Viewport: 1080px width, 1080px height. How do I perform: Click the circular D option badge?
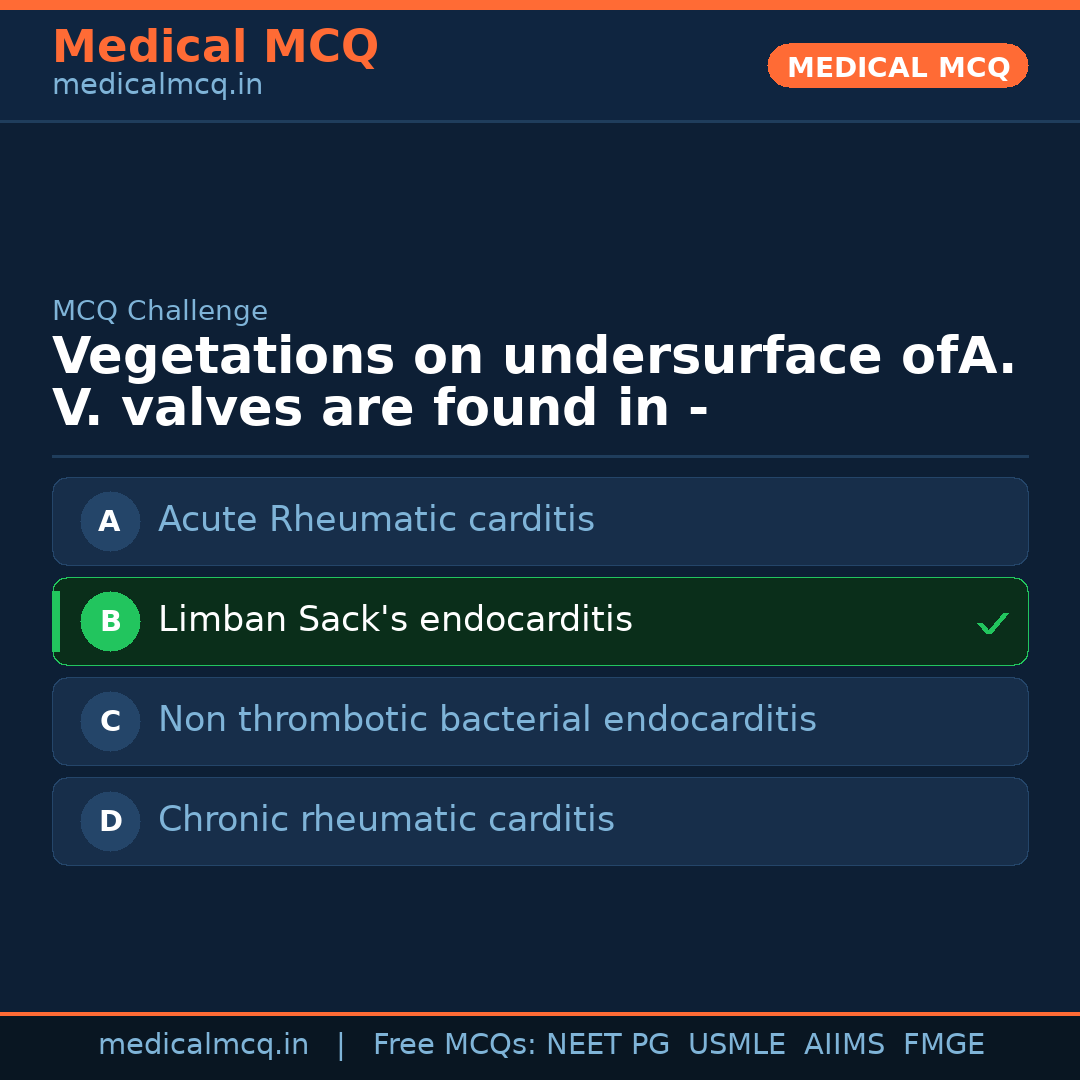pyautogui.click(x=110, y=821)
